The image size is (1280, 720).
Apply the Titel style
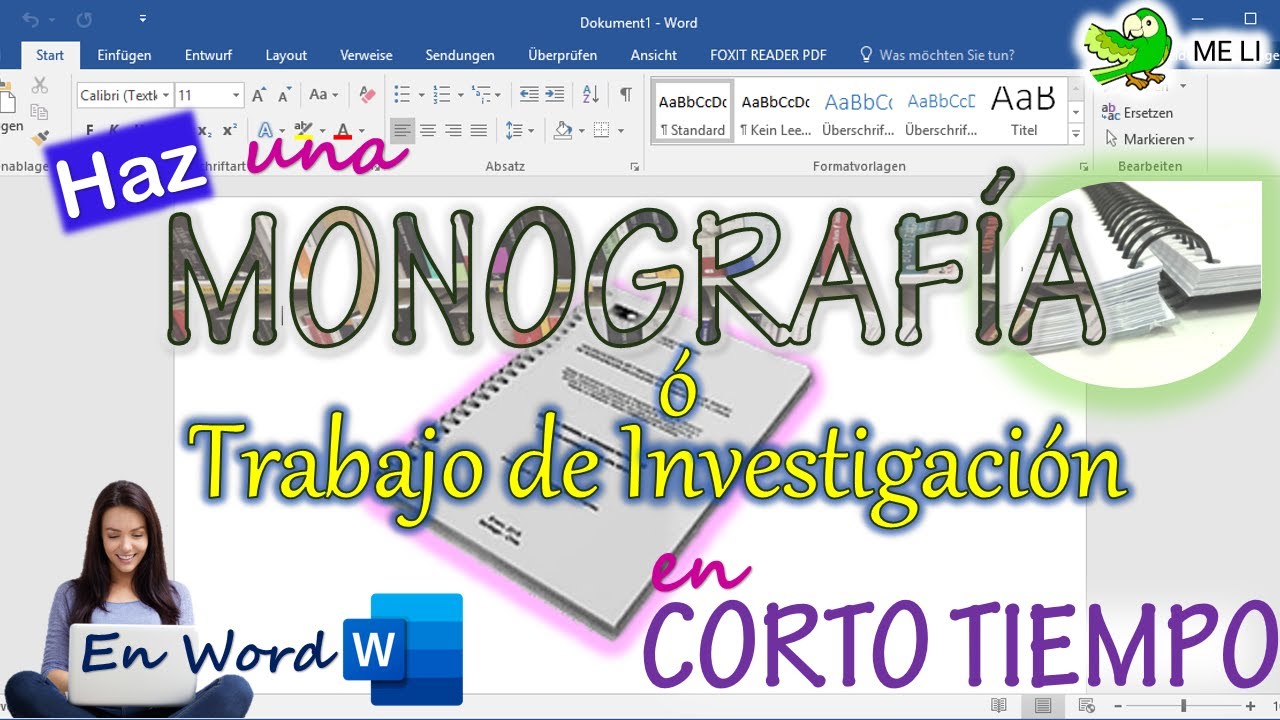tap(1024, 112)
